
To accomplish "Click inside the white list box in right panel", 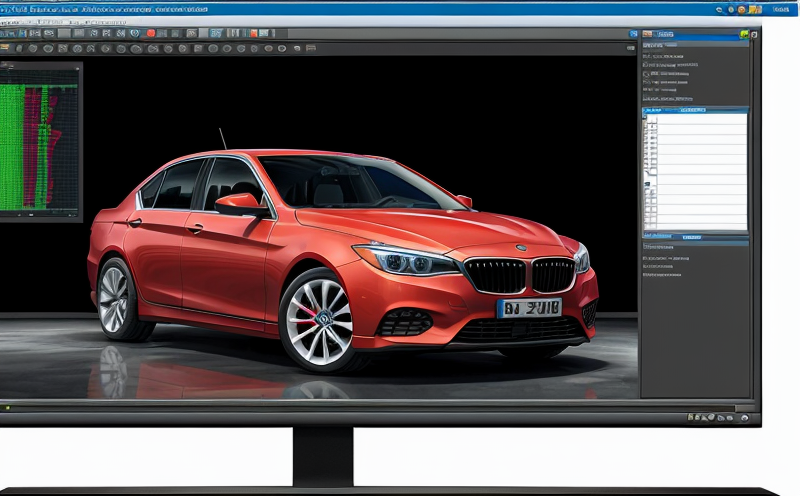I will (x=695, y=171).
